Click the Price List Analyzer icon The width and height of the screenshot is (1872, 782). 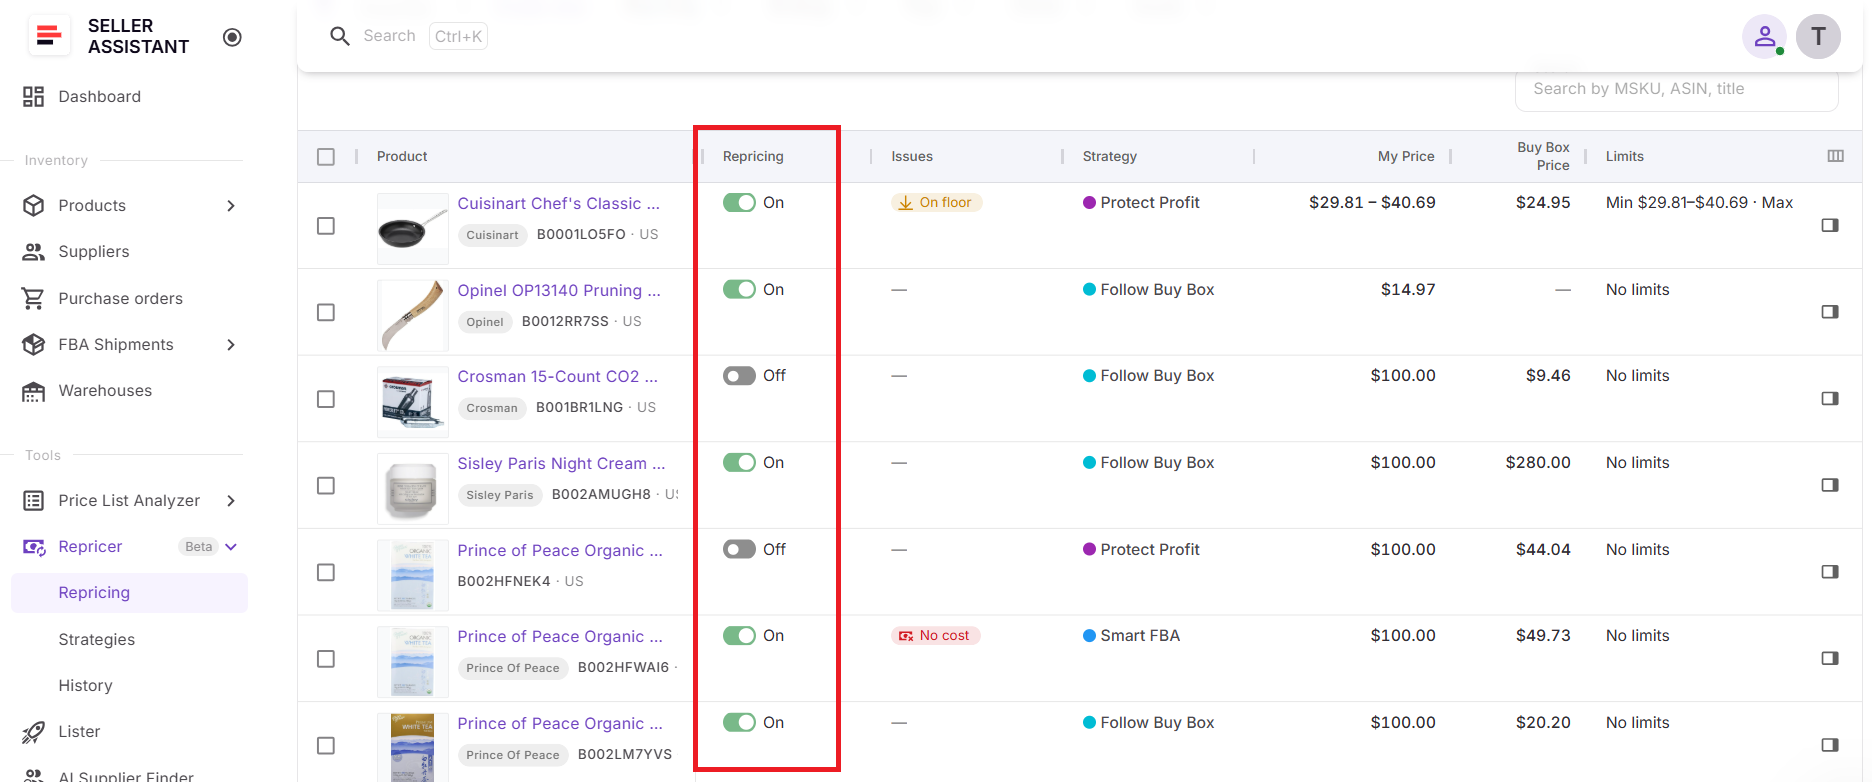pos(34,500)
